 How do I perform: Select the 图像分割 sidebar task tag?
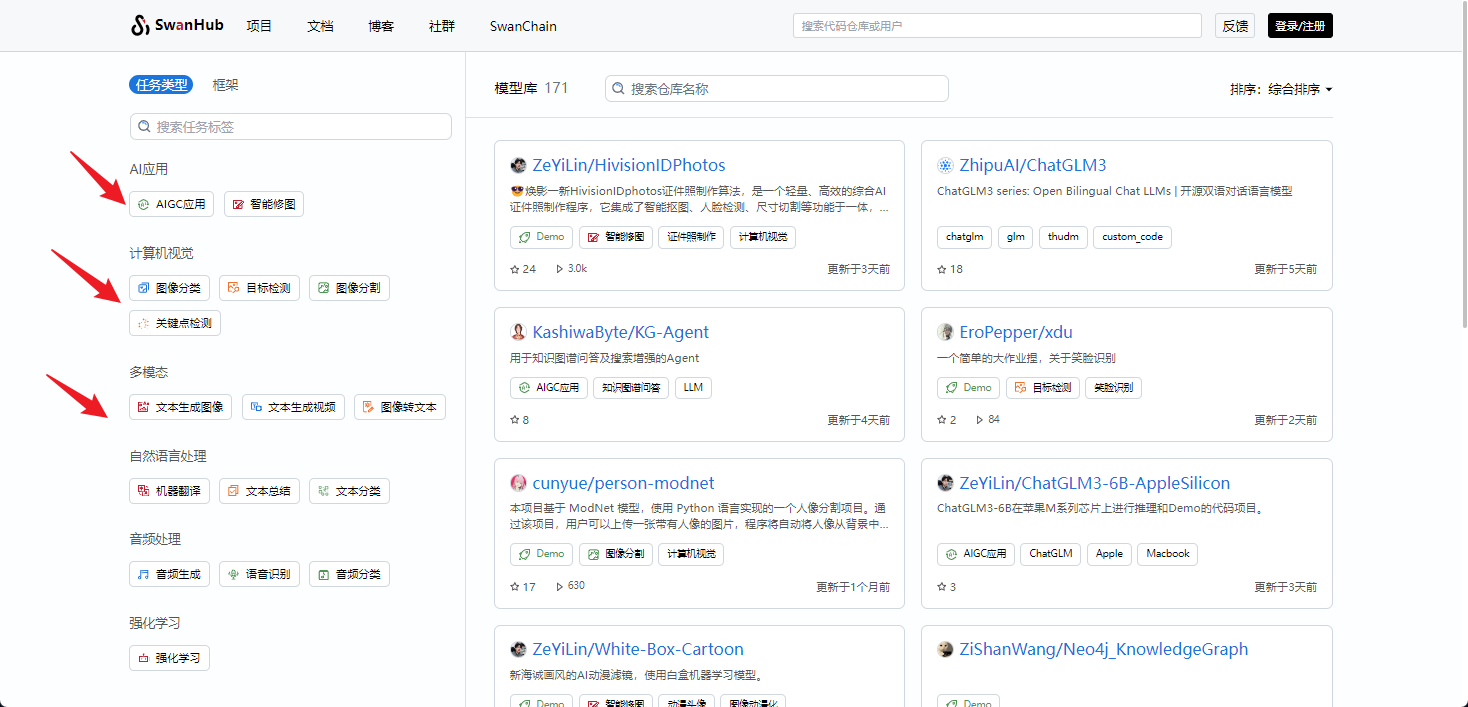(x=349, y=288)
